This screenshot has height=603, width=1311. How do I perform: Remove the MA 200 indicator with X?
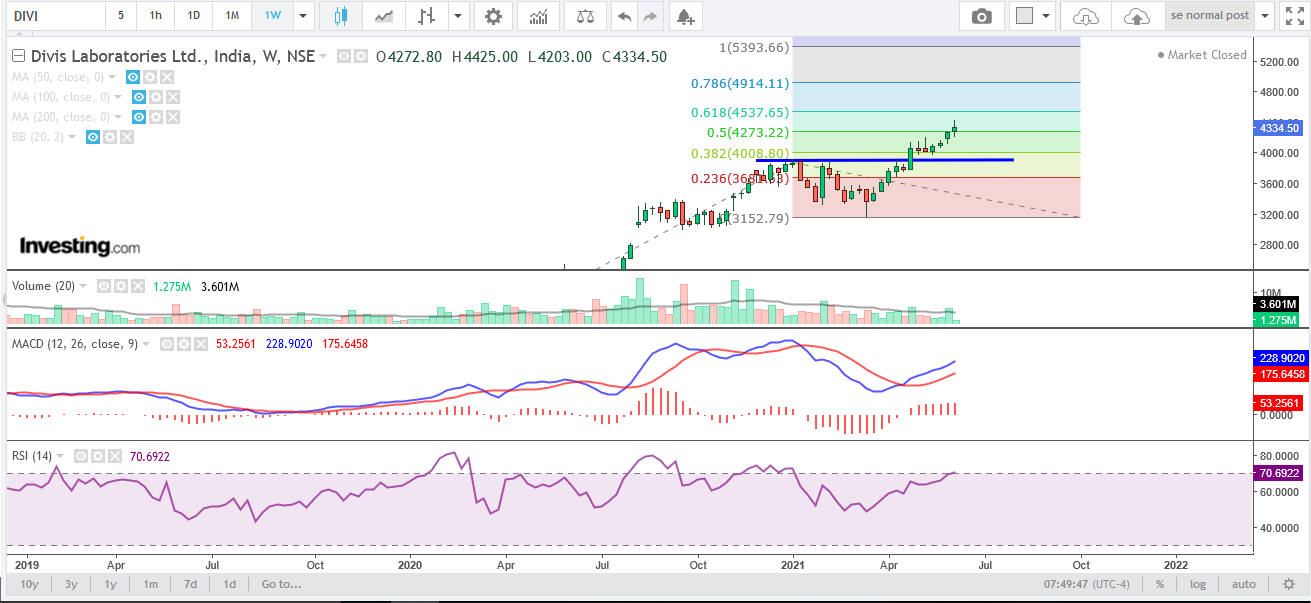tap(172, 117)
